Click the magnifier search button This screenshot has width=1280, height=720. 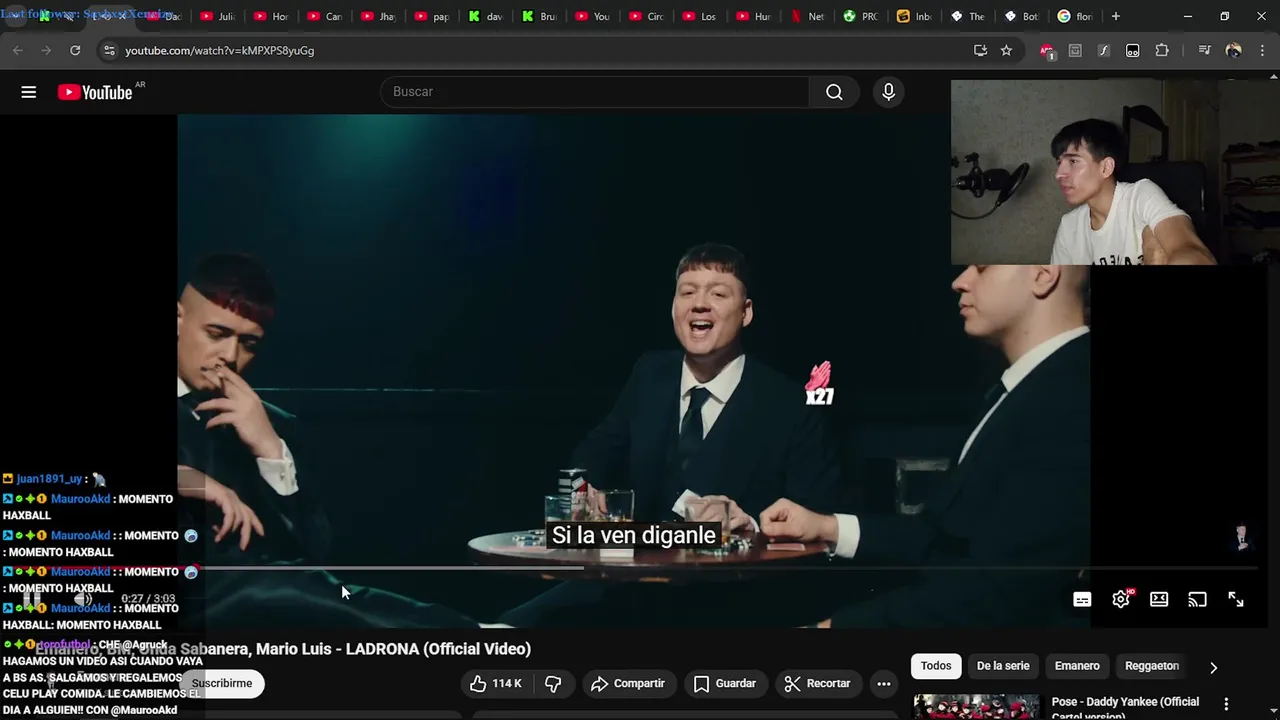[x=834, y=92]
